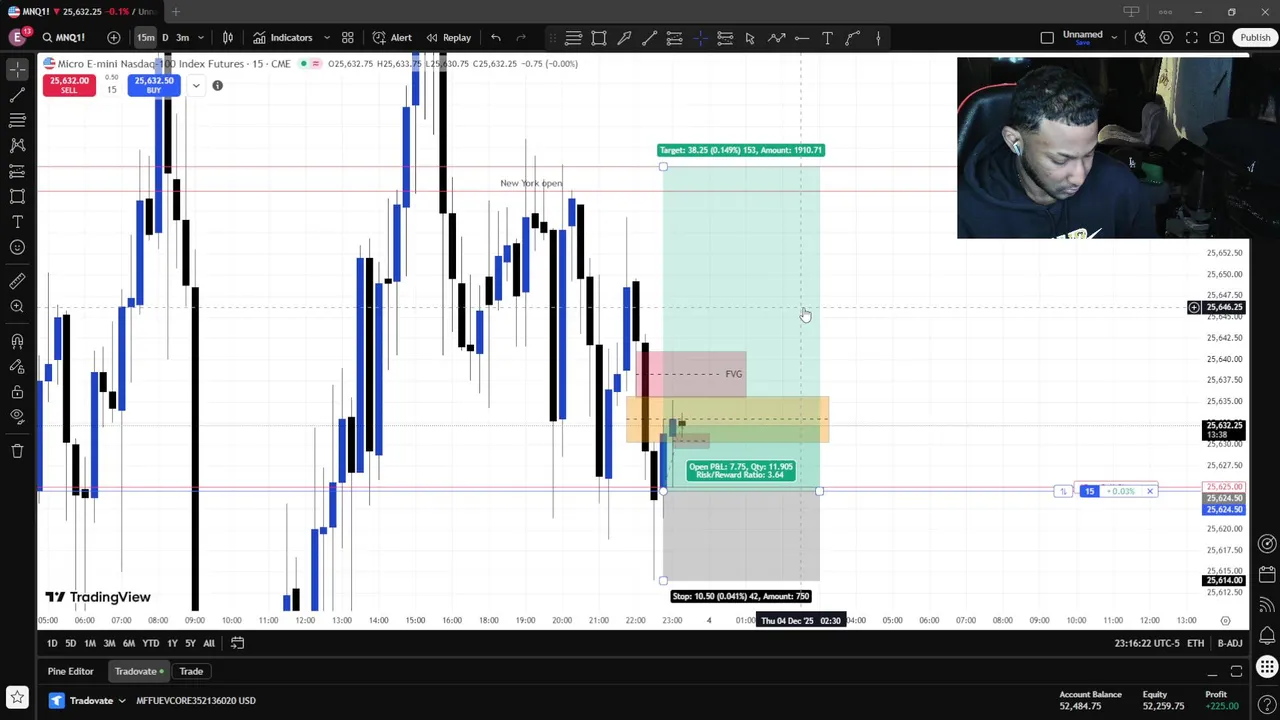
Task: Click the compare or add symbol plus icon
Action: tap(114, 37)
